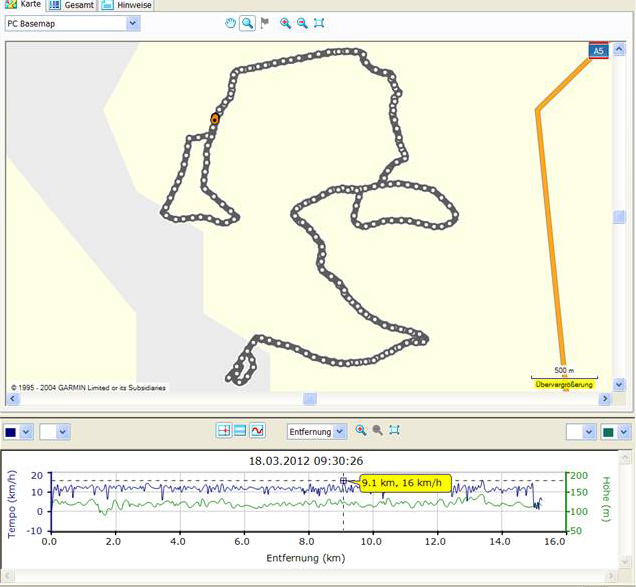Image resolution: width=636 pixels, height=587 pixels.
Task: Zoom in on the chart
Action: [360, 431]
